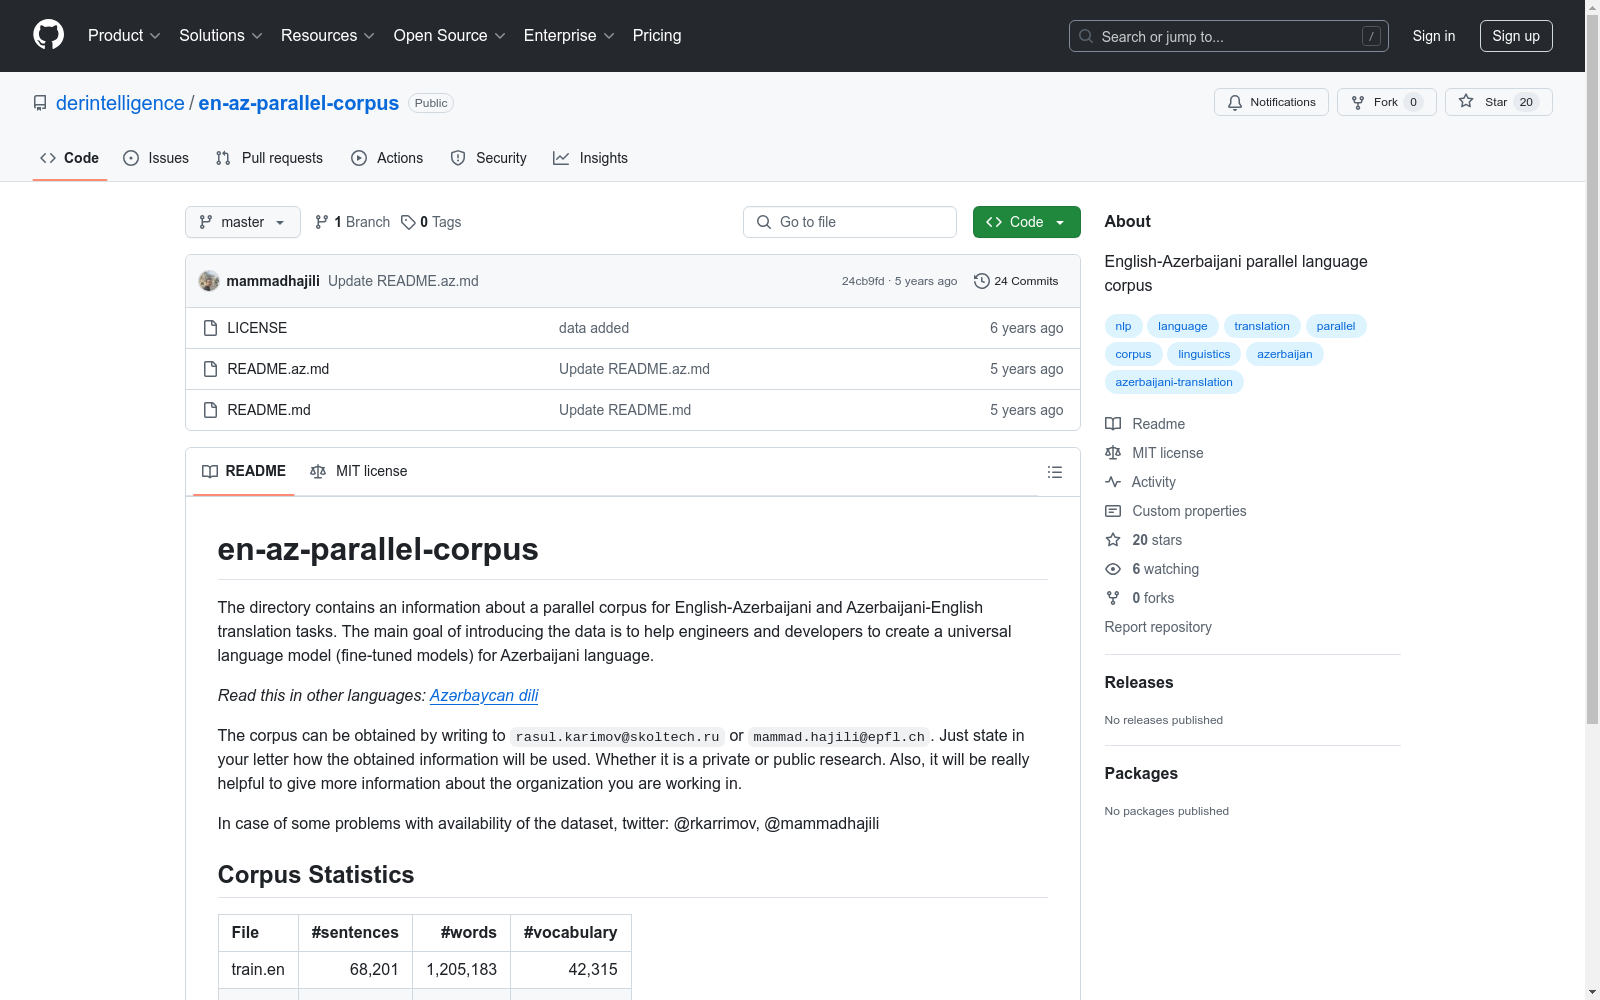Select the nlp topic tag
The width and height of the screenshot is (1600, 1000).
coord(1123,326)
